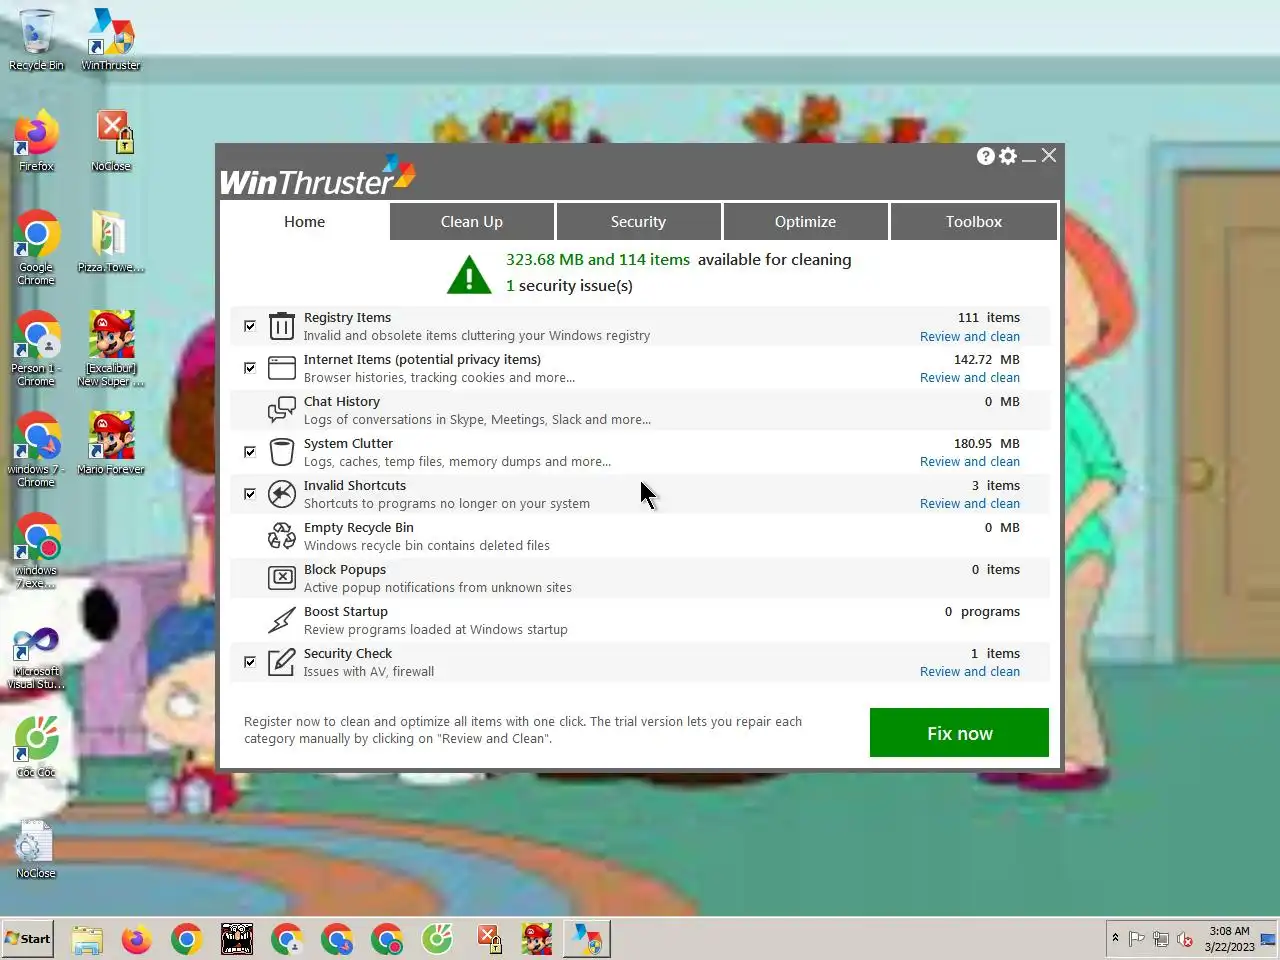Select Excalibur New Super Mario desktop icon
The width and height of the screenshot is (1280, 960).
tap(111, 348)
